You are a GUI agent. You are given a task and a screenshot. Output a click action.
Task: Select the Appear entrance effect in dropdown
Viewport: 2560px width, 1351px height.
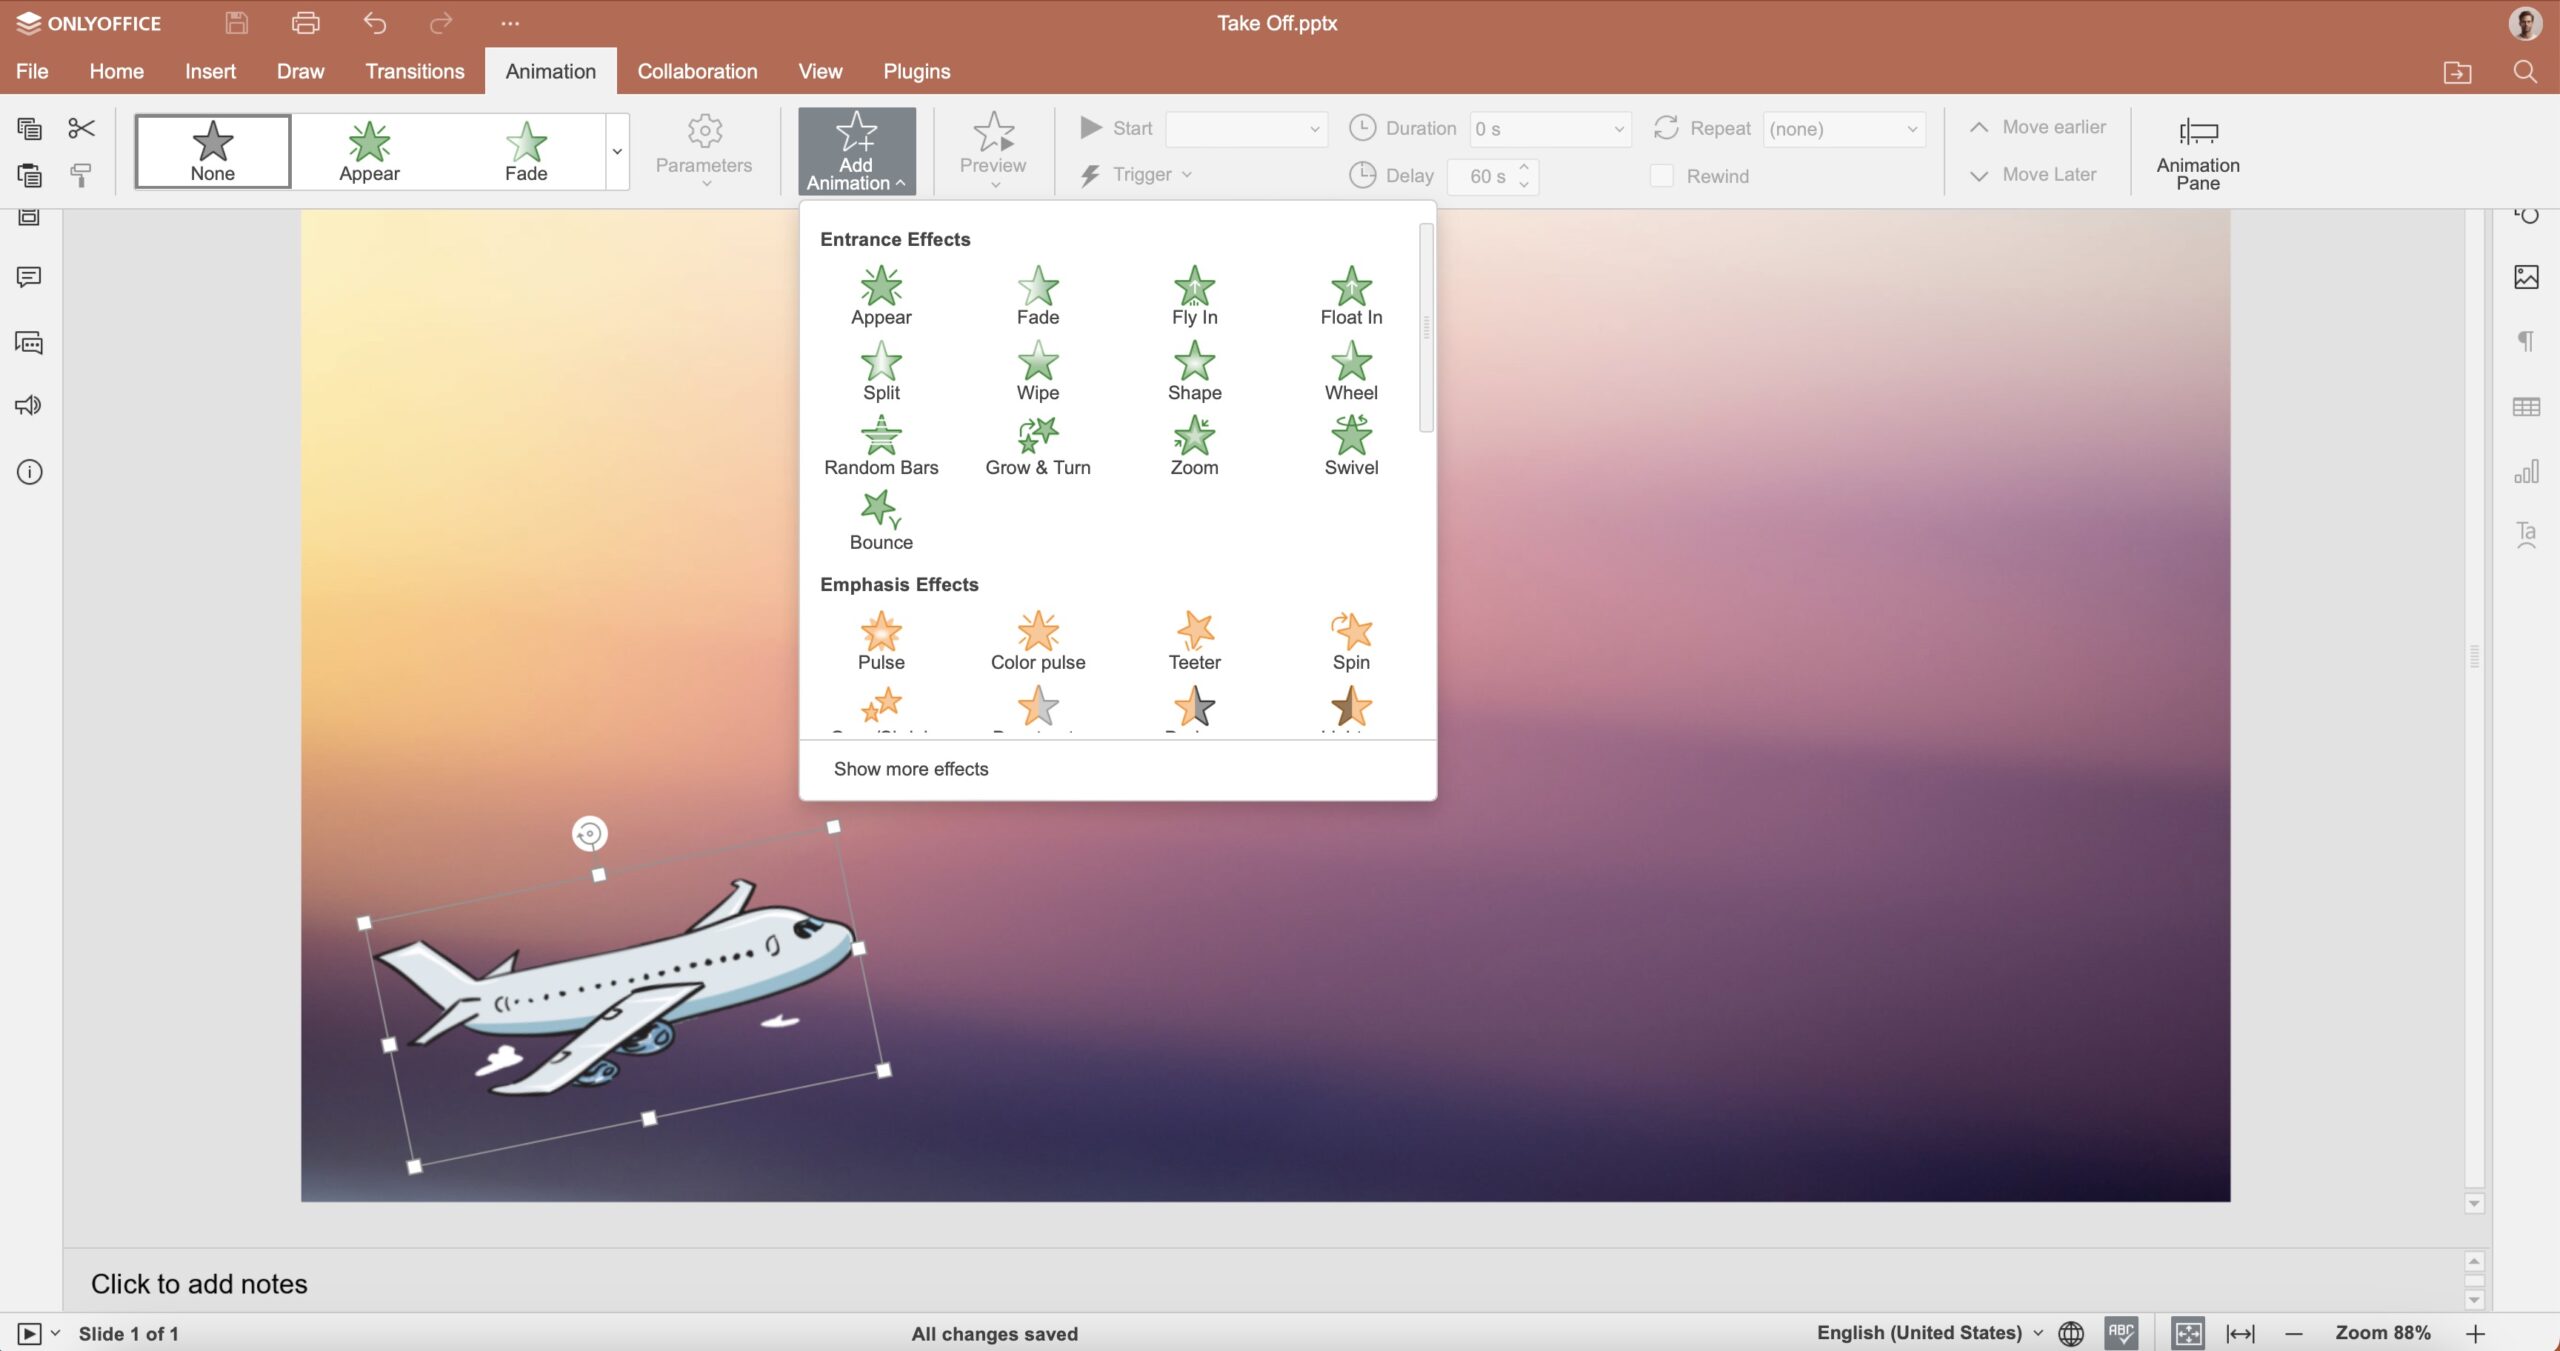click(x=881, y=296)
